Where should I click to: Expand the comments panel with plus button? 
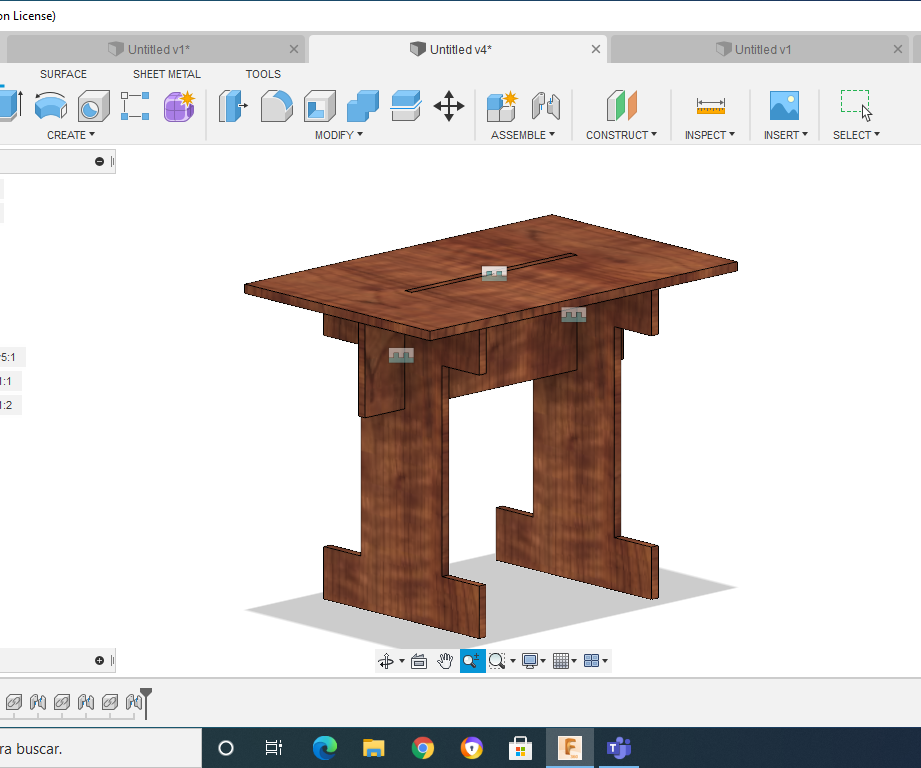[x=99, y=661]
